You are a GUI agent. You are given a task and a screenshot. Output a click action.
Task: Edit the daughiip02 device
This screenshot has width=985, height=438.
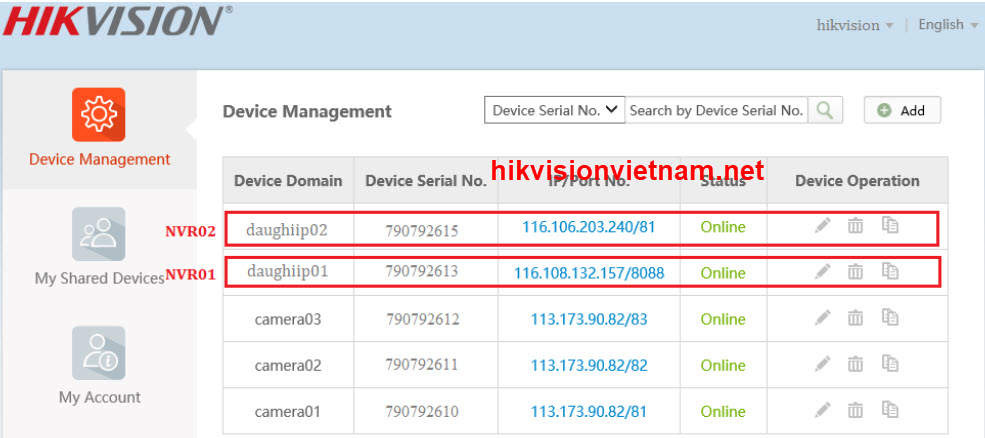pyautogui.click(x=822, y=225)
